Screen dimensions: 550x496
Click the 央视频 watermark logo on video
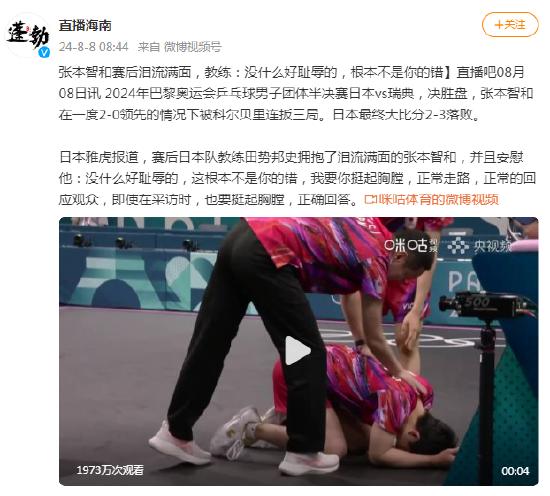(x=480, y=246)
